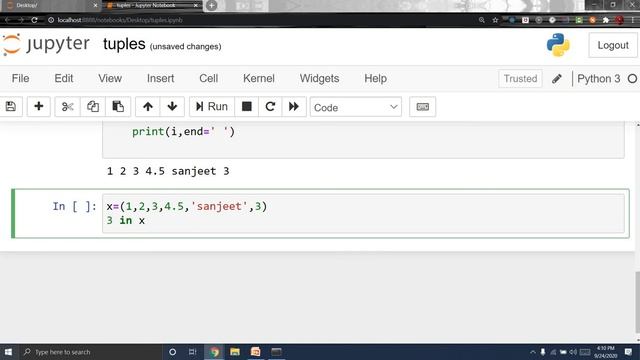The width and height of the screenshot is (640, 360).
Task: Interrupt the kernel with the stop icon
Action: click(247, 107)
